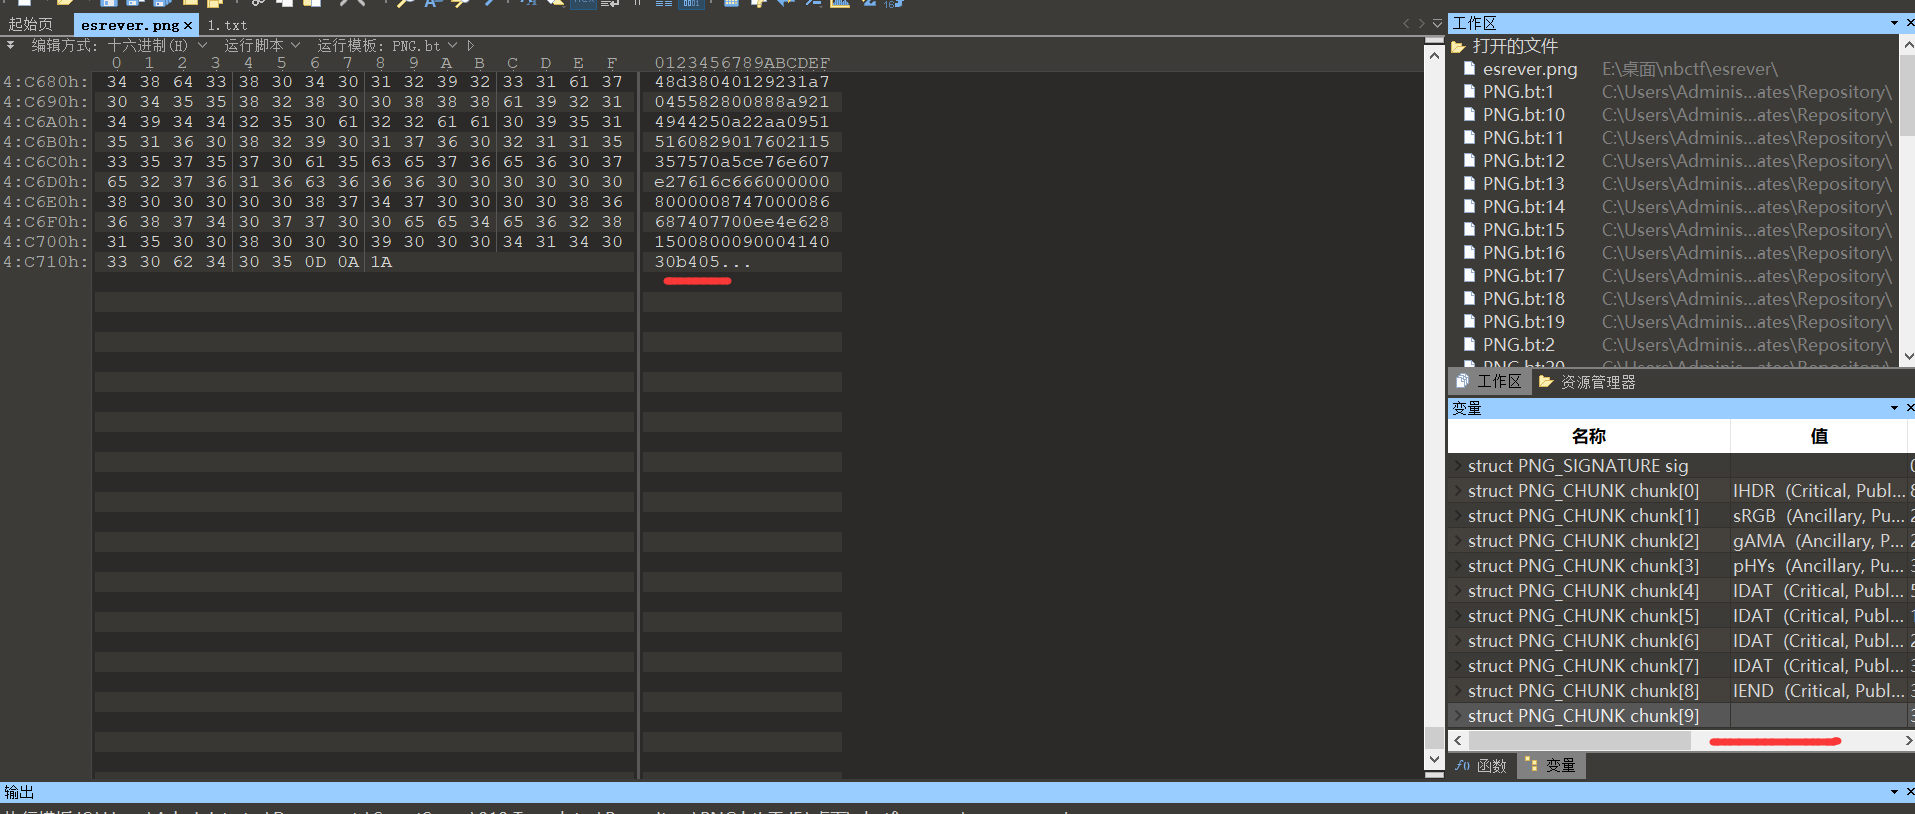Screen dimensions: 1915x814
Task: Go to next tab with right arrow
Action: [x=1421, y=23]
